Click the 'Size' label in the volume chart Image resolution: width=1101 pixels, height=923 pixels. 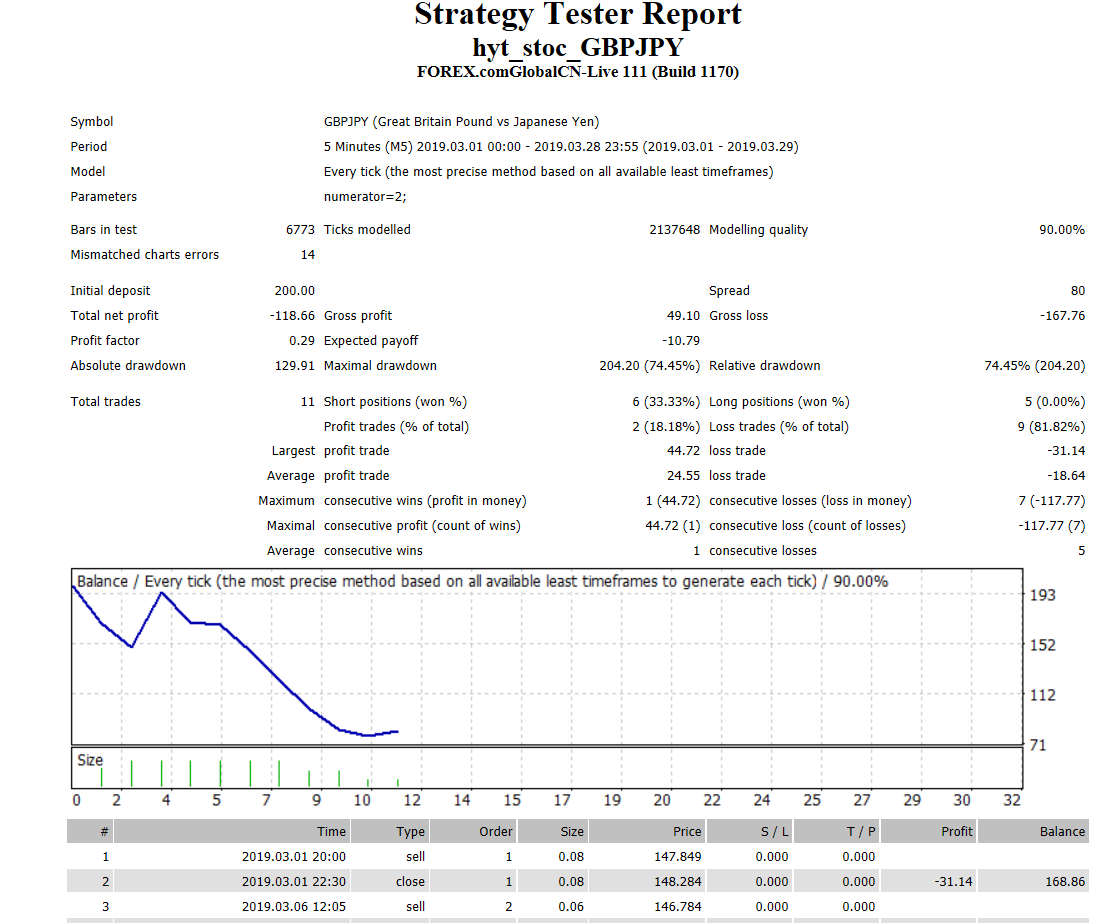pos(90,761)
